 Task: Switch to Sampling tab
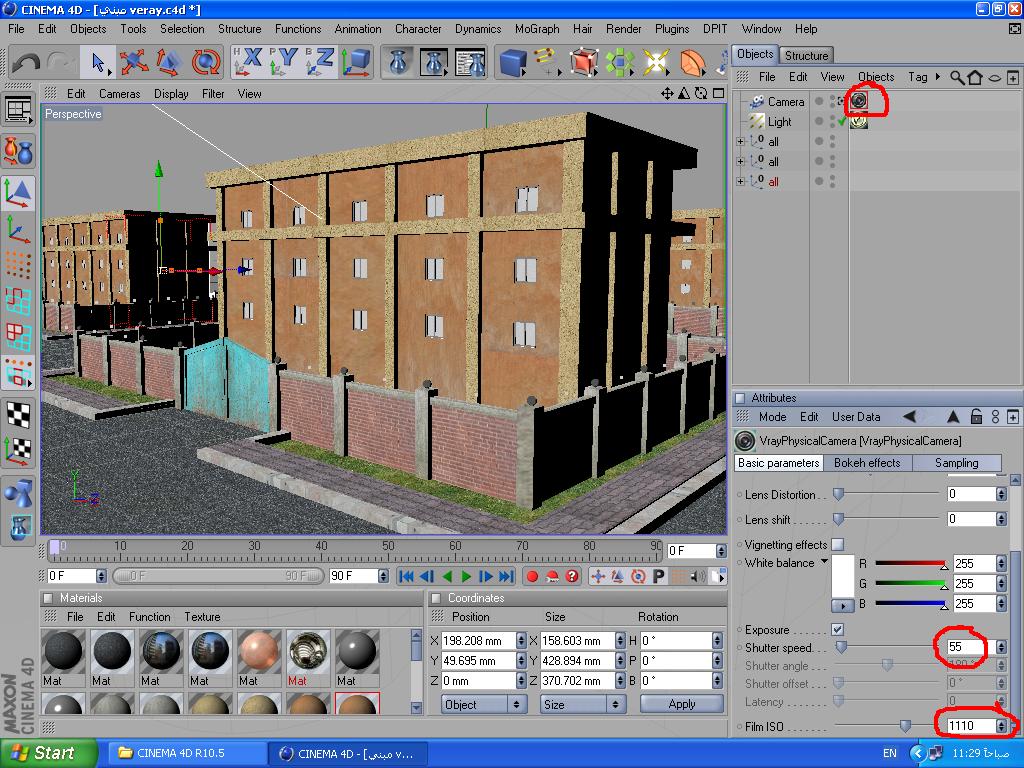(x=956, y=462)
